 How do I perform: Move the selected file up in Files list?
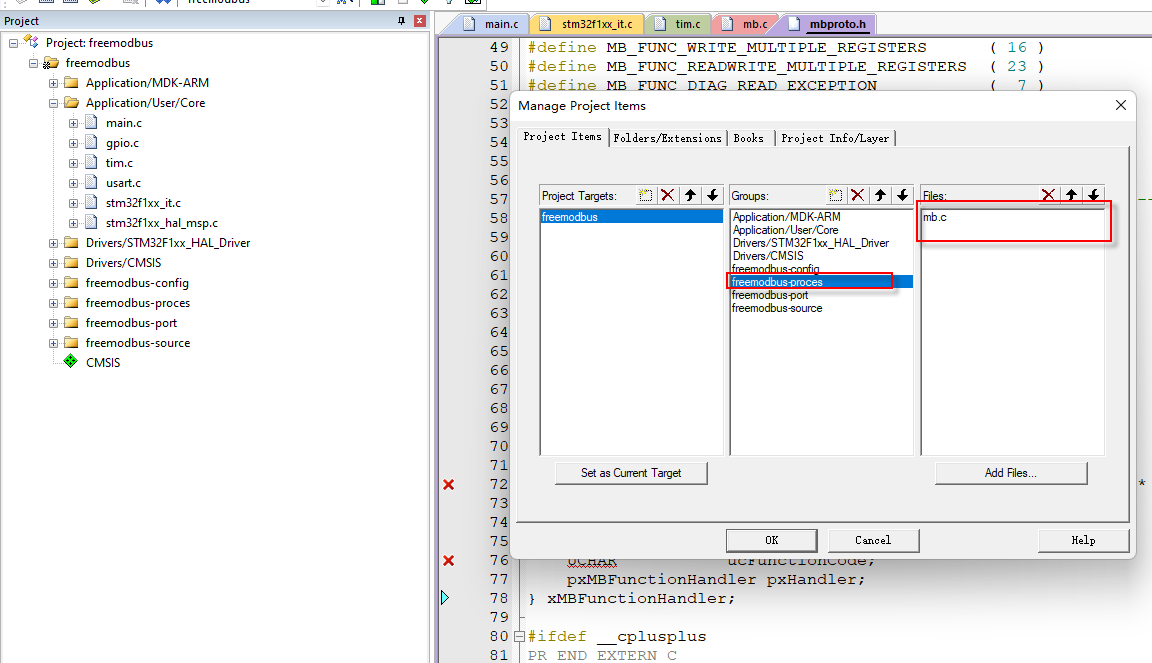tap(1070, 195)
